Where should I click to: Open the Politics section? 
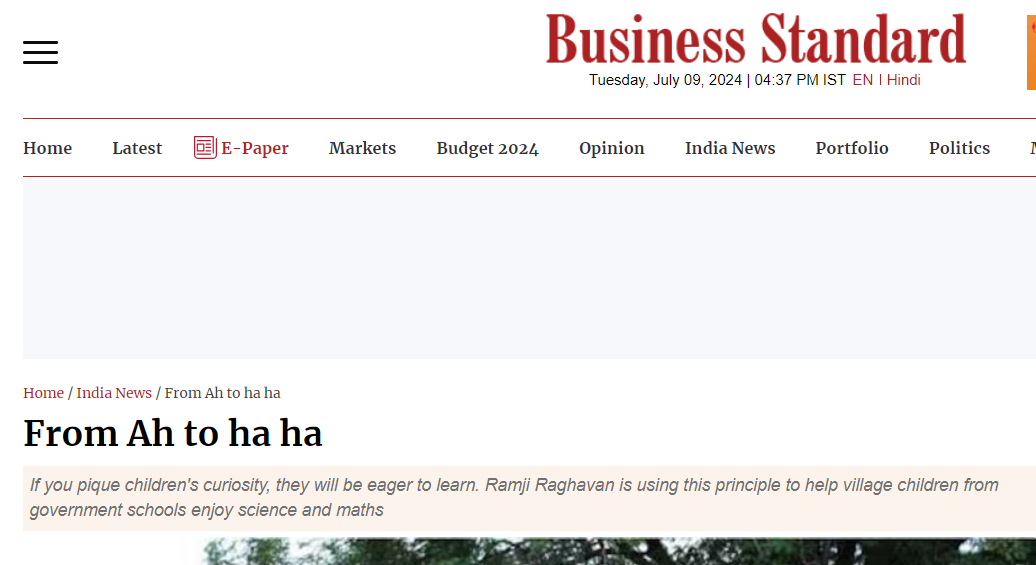[959, 148]
